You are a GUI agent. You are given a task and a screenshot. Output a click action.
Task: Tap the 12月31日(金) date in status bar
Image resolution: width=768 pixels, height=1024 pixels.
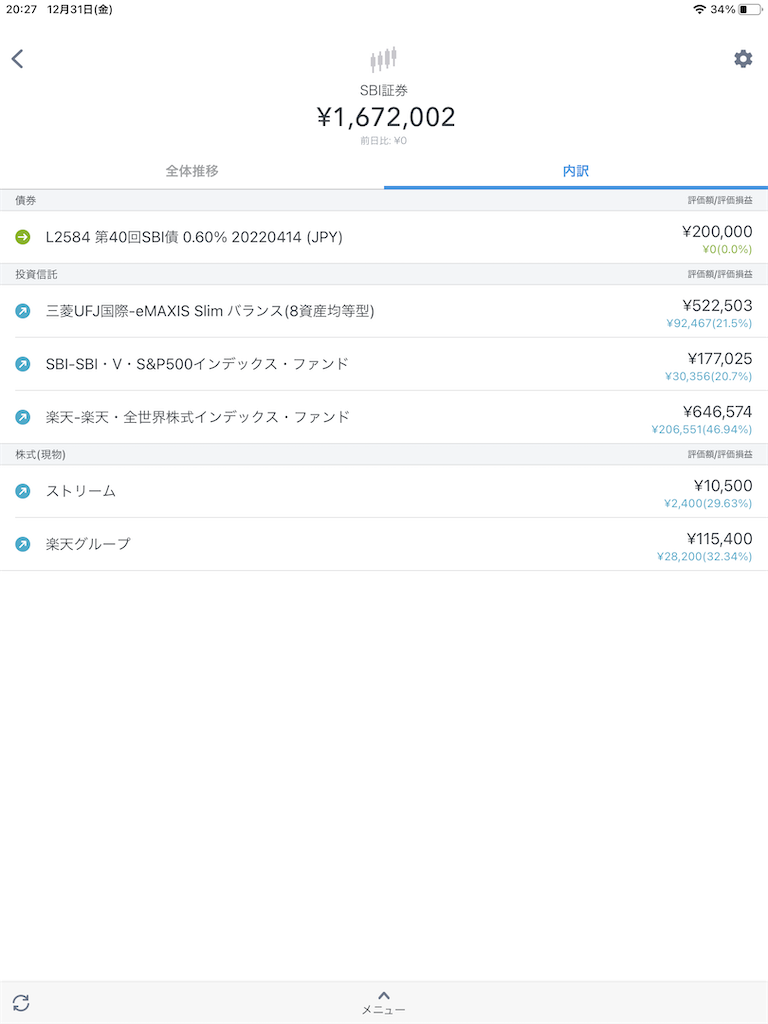(x=80, y=9)
